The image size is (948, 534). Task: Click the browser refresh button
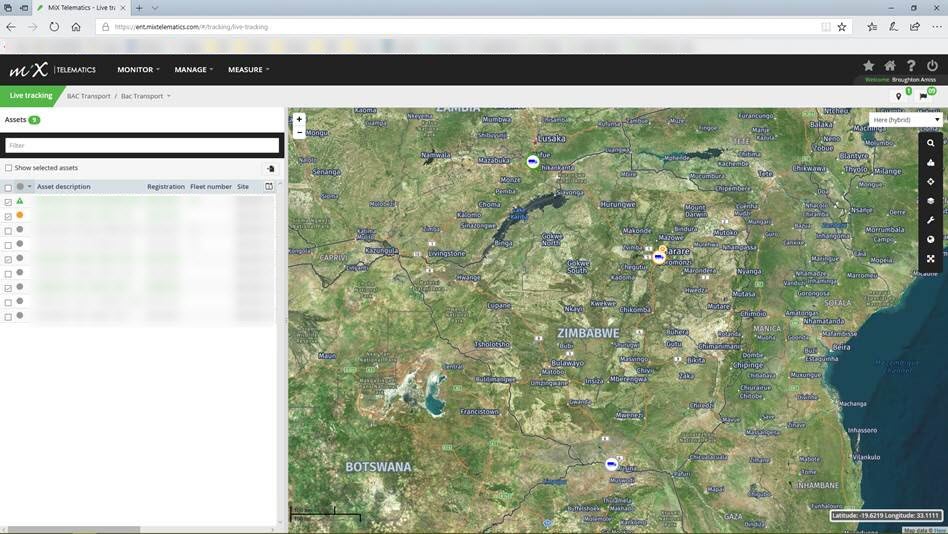[x=54, y=27]
